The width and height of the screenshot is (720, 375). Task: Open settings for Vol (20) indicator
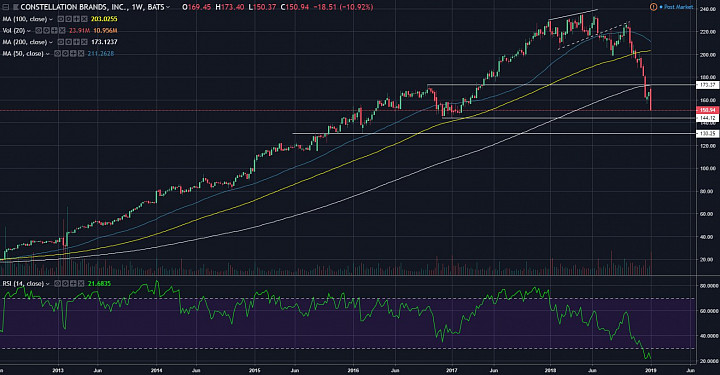46,30
